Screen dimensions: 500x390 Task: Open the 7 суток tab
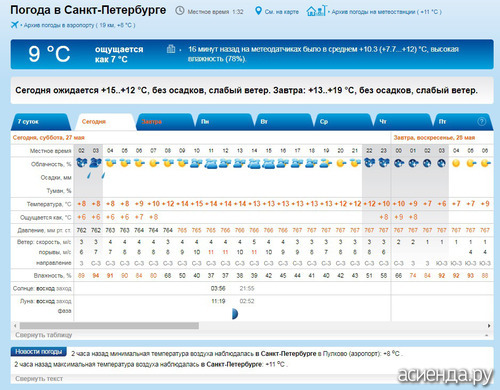tap(41, 122)
